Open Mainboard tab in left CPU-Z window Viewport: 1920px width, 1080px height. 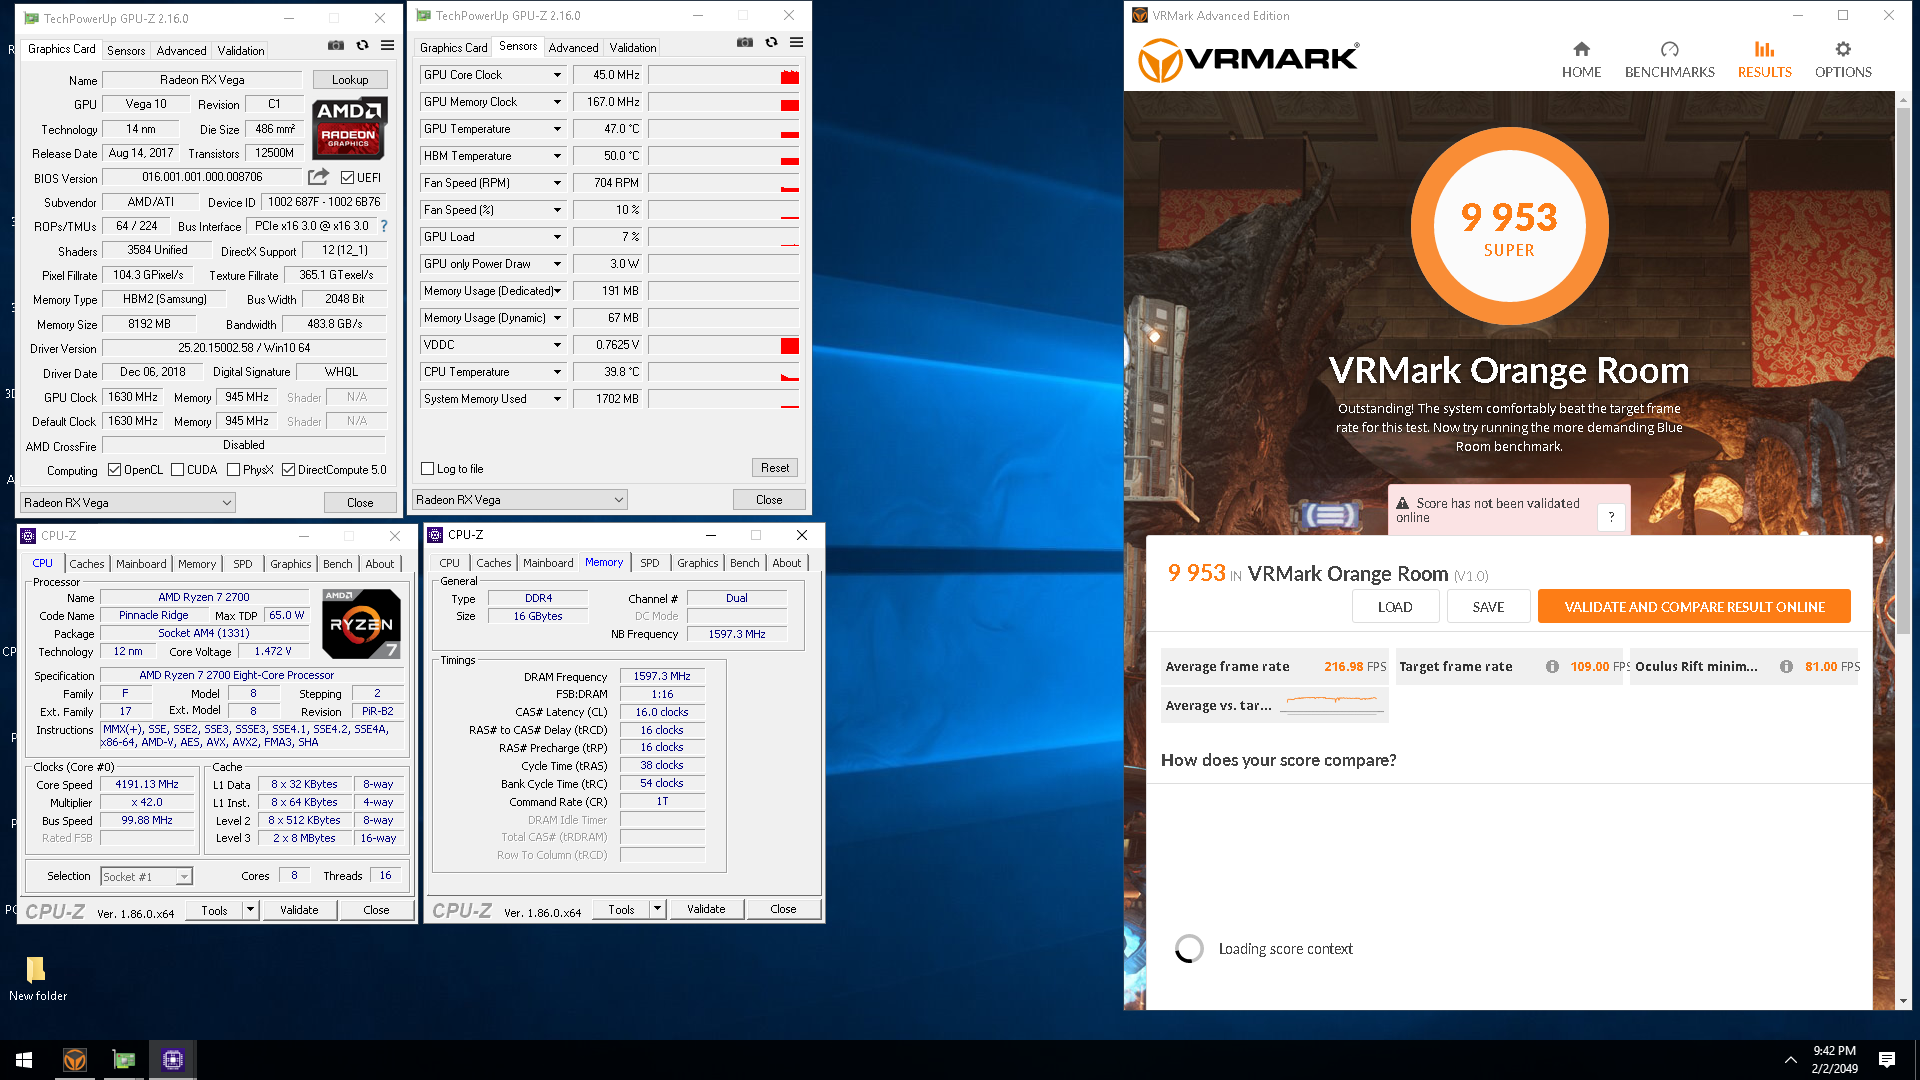point(141,564)
